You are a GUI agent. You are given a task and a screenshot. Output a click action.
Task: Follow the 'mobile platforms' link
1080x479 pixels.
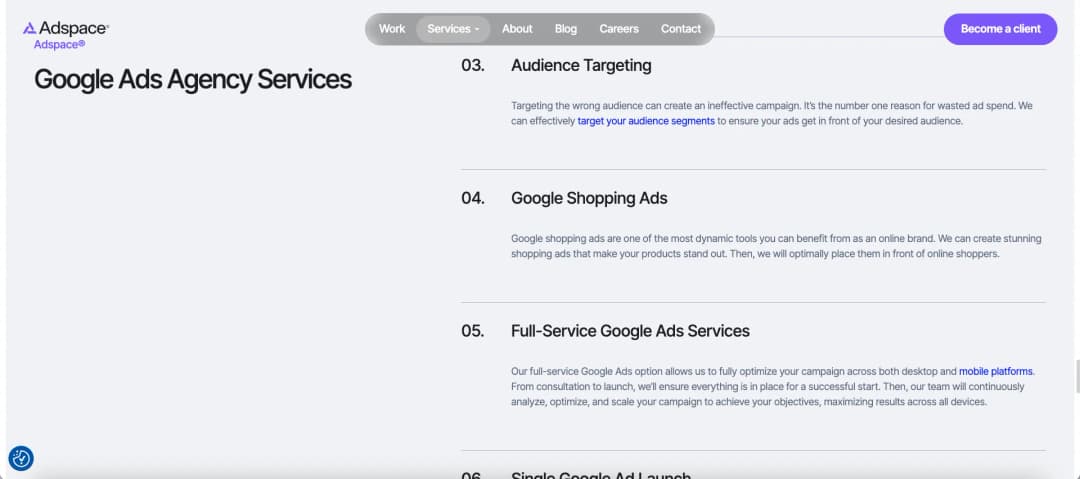996,371
